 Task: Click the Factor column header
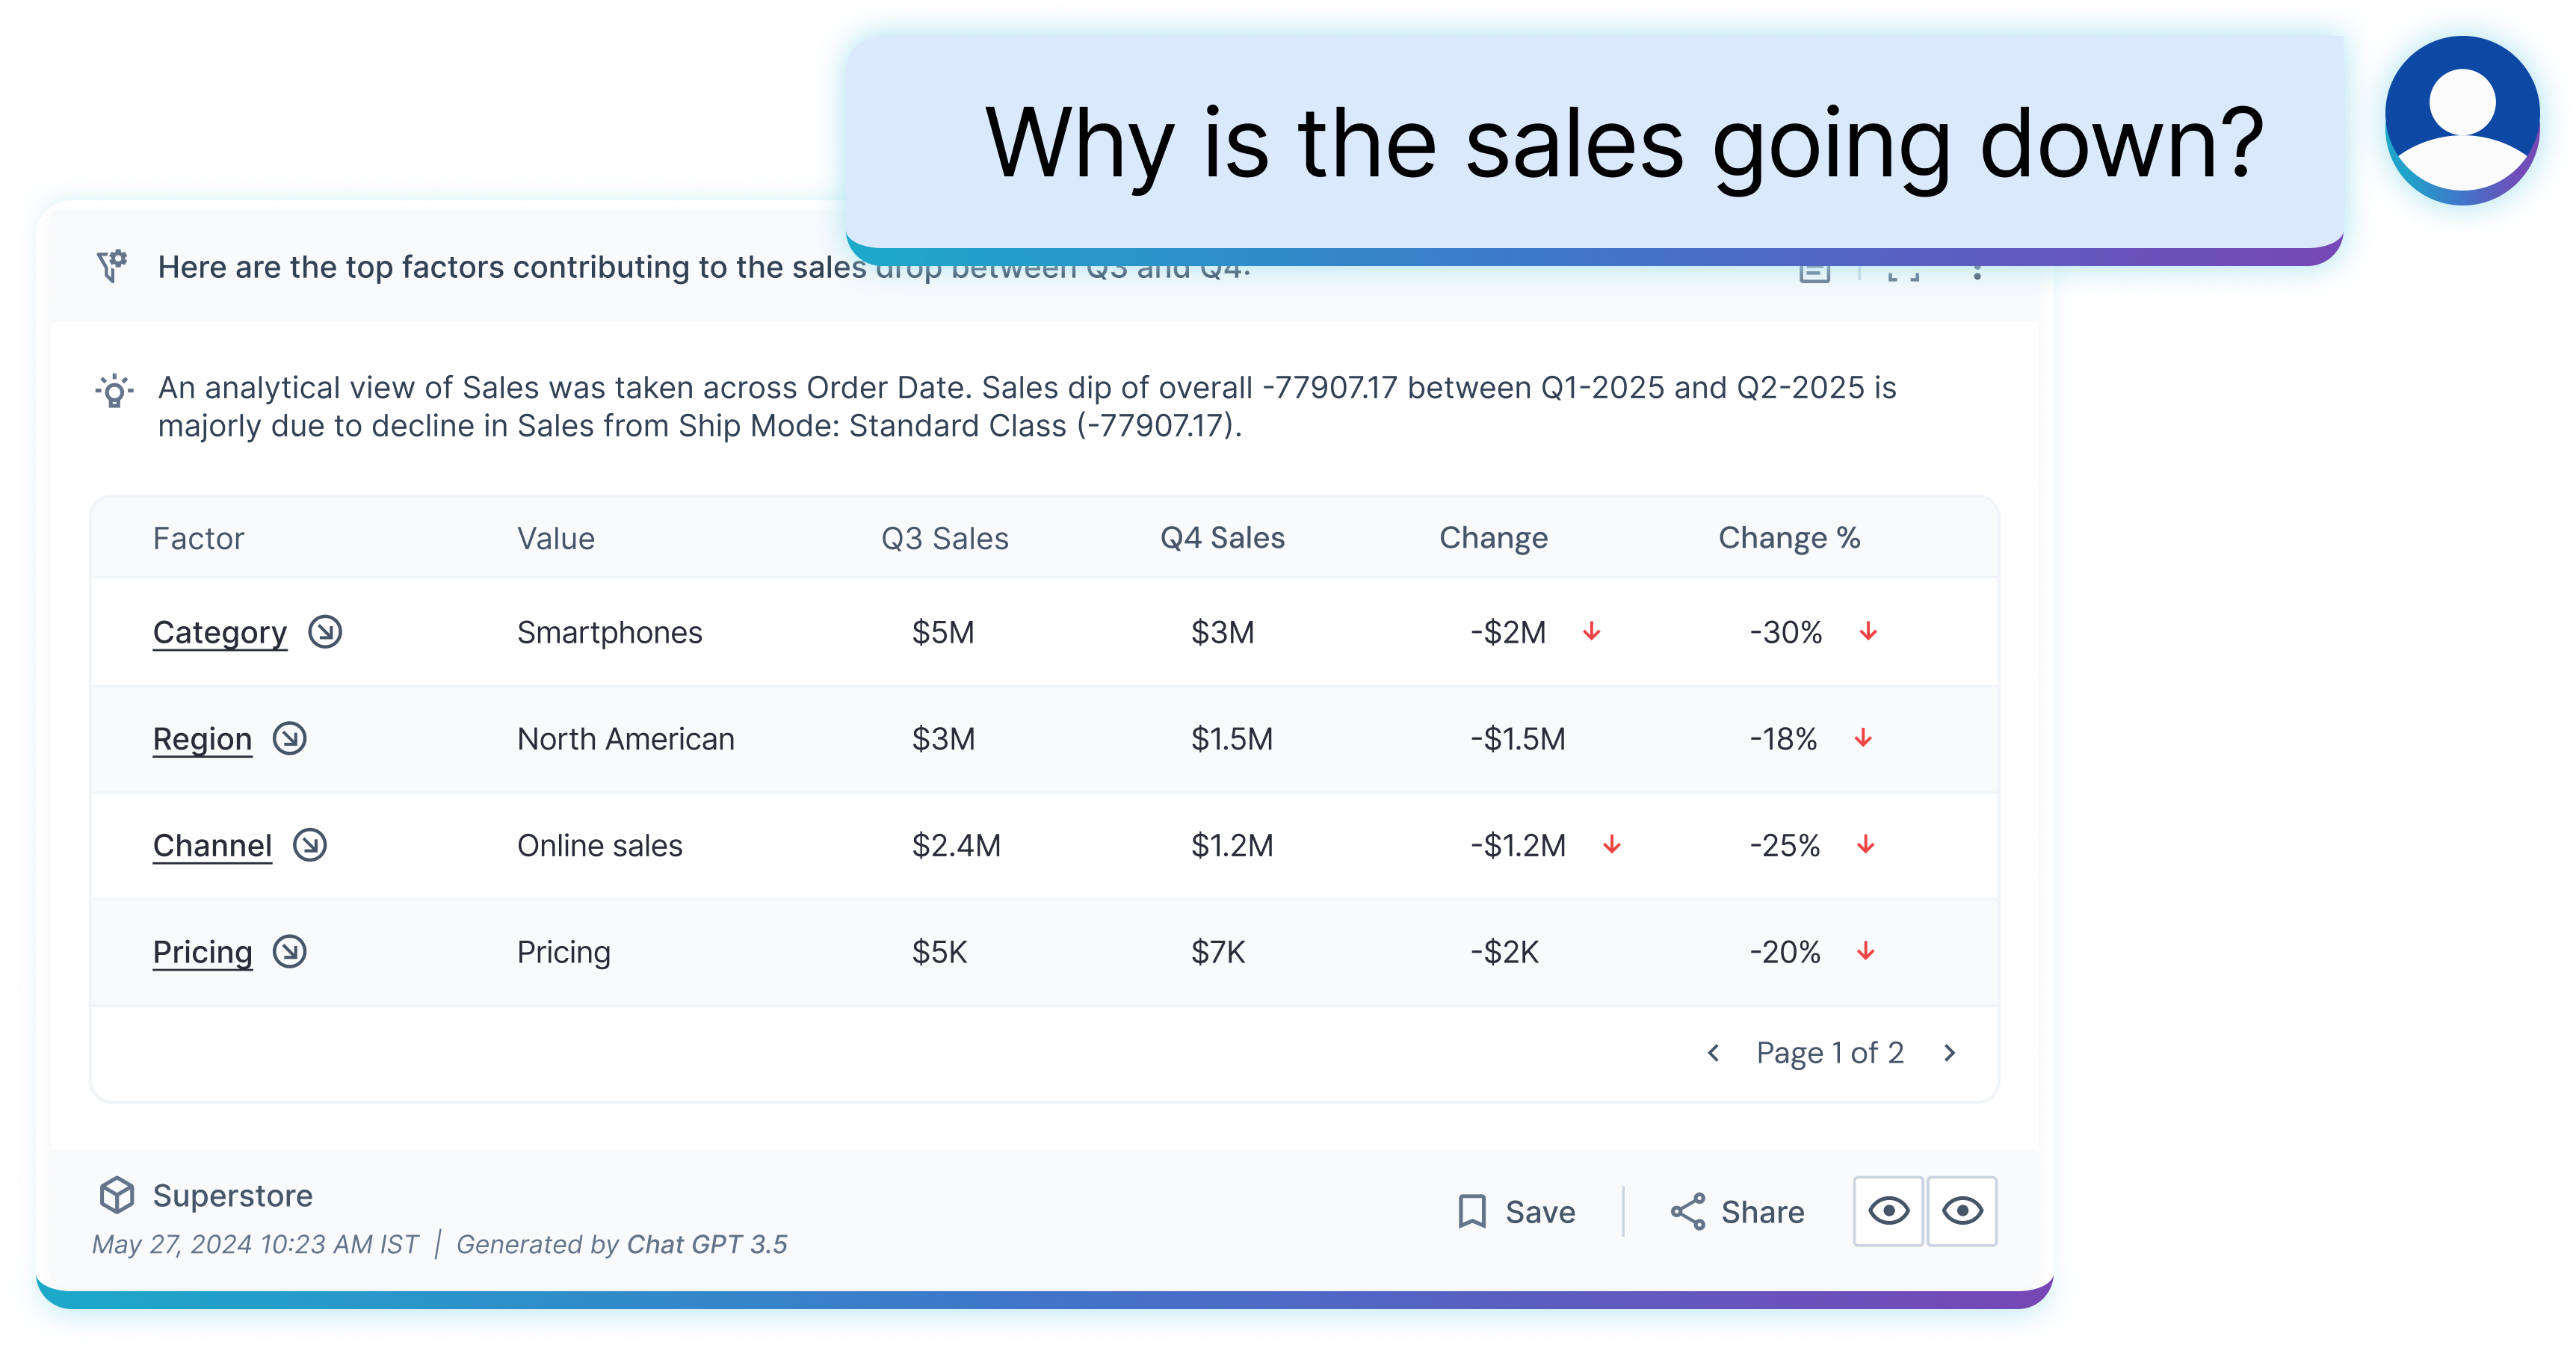pyautogui.click(x=198, y=538)
